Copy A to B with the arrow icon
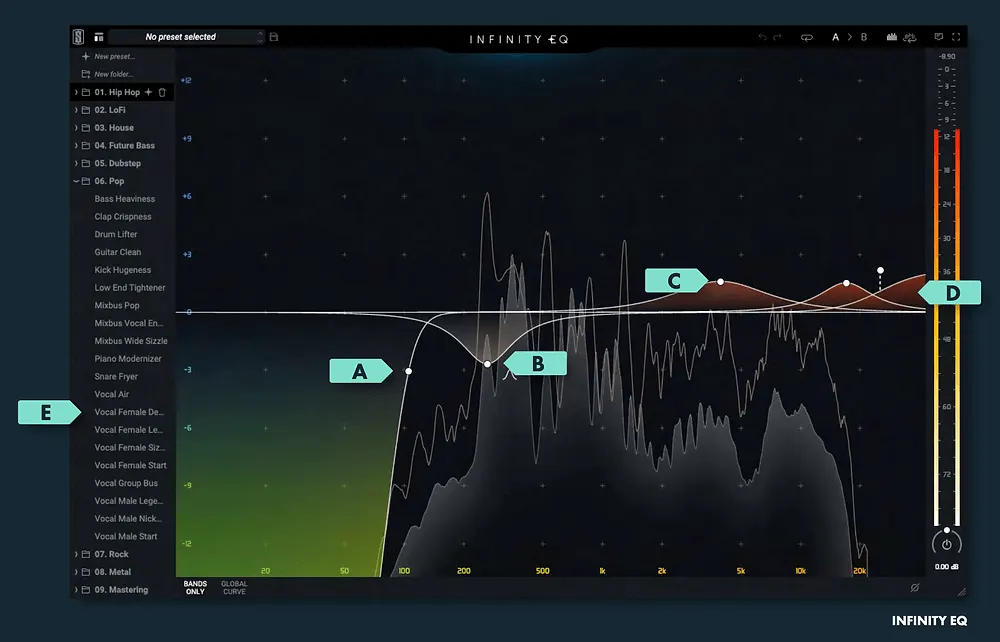The height and width of the screenshot is (642, 1000). pos(849,37)
